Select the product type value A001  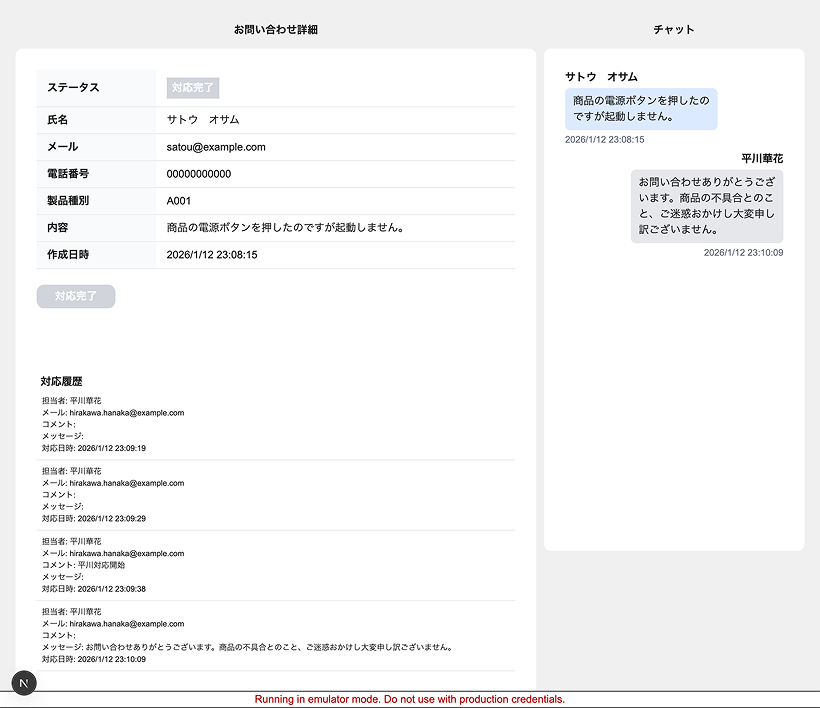point(179,201)
